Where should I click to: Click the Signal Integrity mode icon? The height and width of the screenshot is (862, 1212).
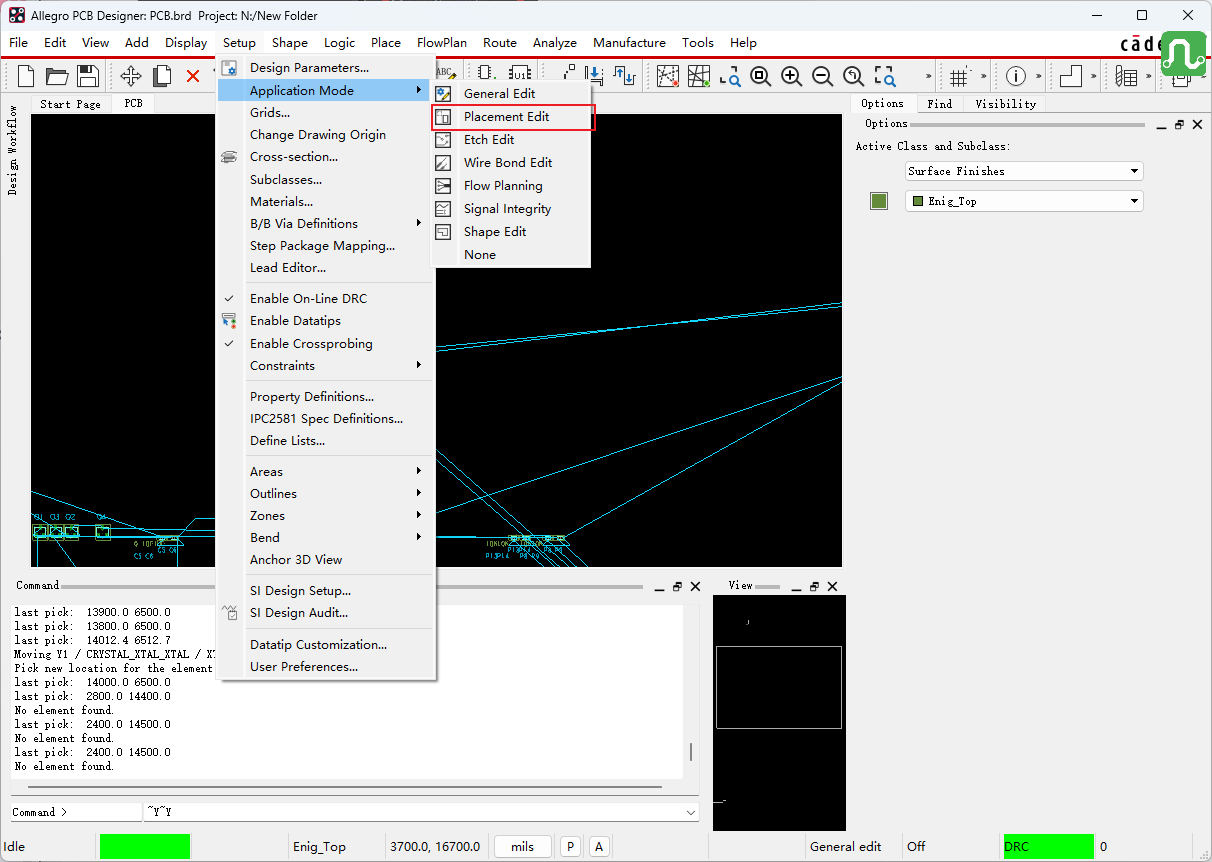tap(444, 208)
